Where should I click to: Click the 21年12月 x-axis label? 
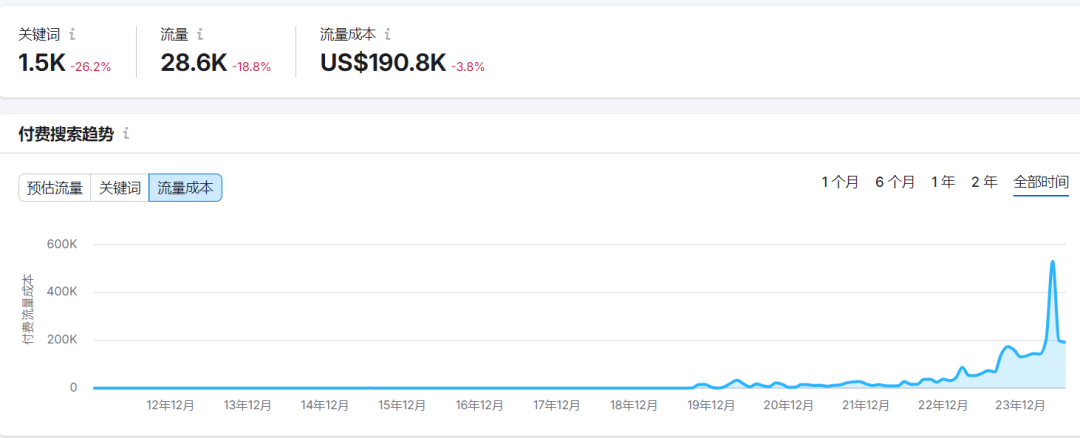pyautogui.click(x=867, y=406)
